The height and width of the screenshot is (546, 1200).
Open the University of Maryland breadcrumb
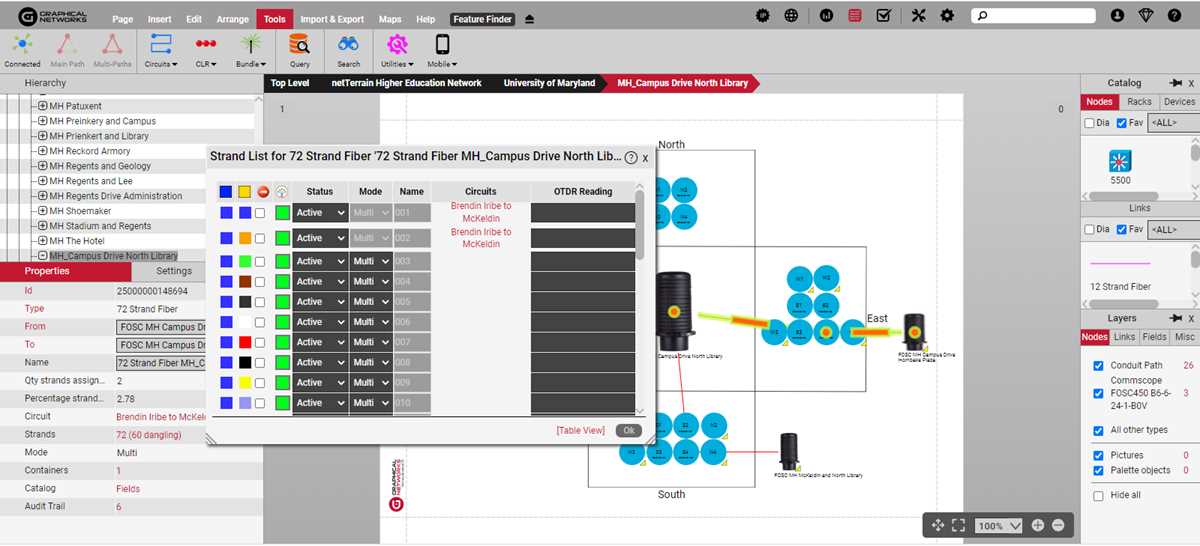point(549,83)
